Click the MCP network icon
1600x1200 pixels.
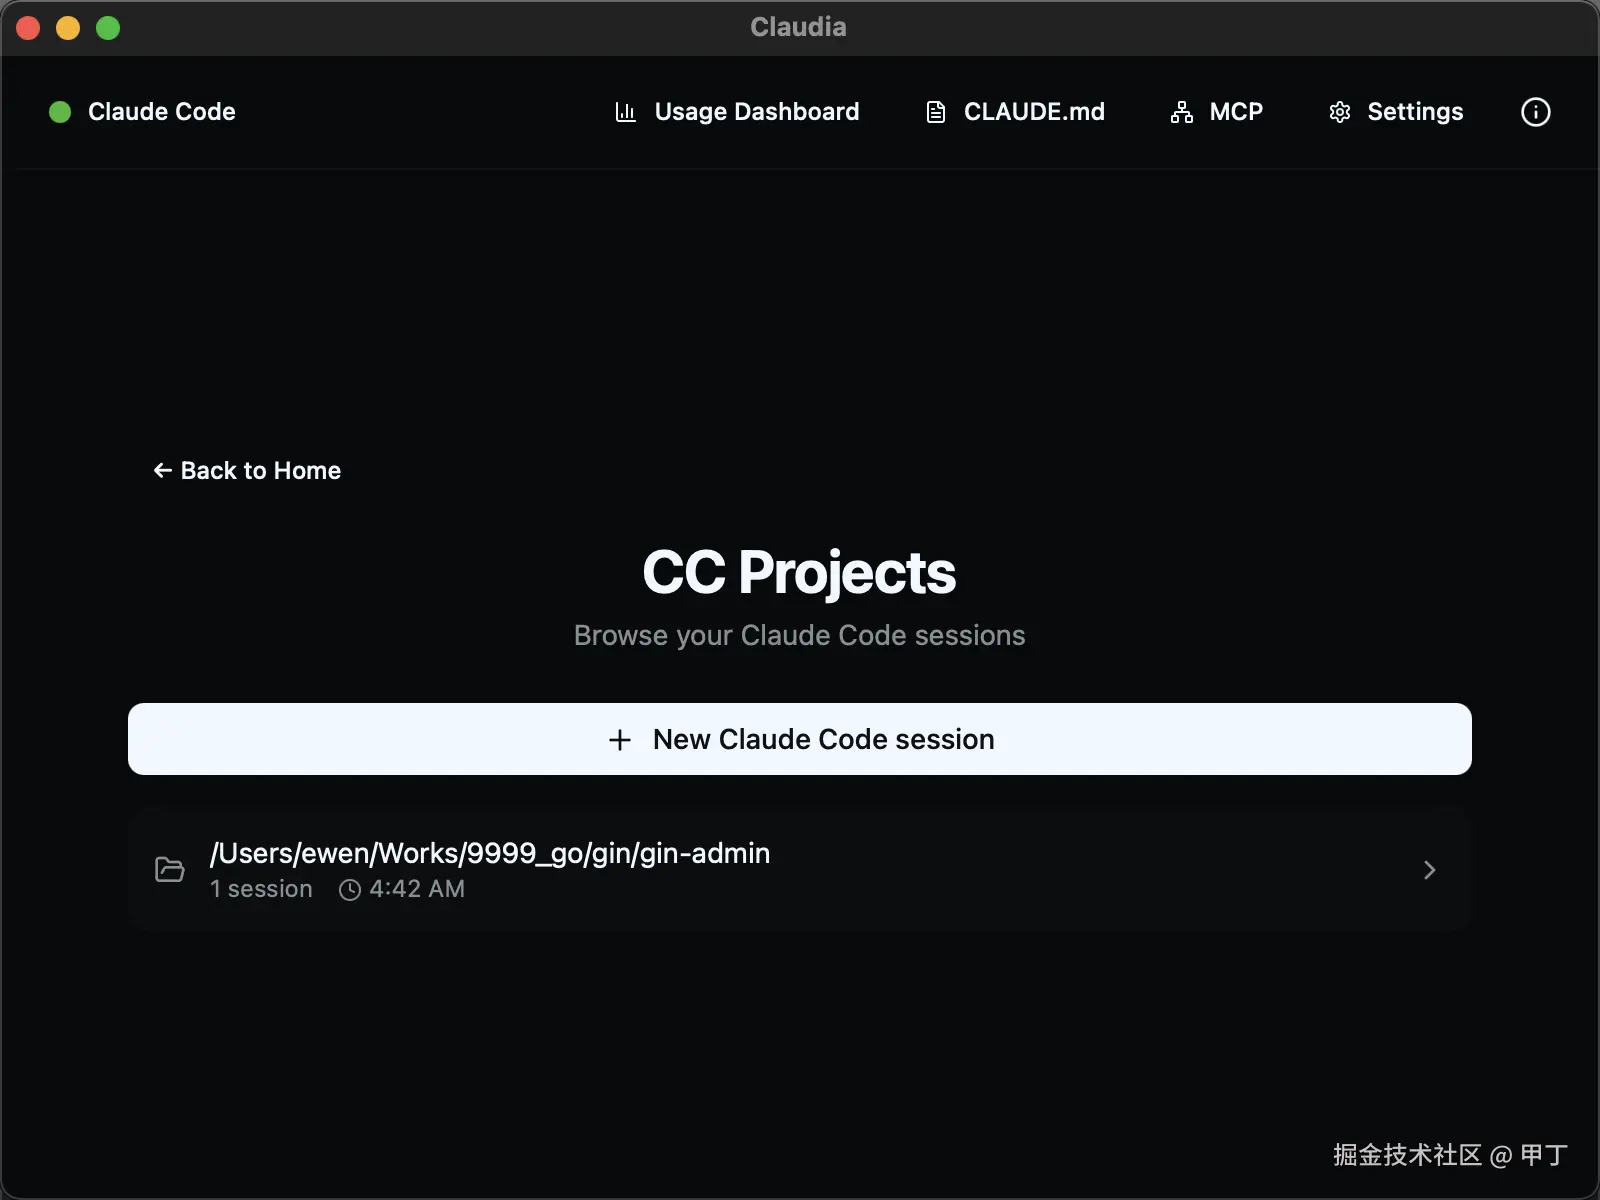pos(1182,112)
